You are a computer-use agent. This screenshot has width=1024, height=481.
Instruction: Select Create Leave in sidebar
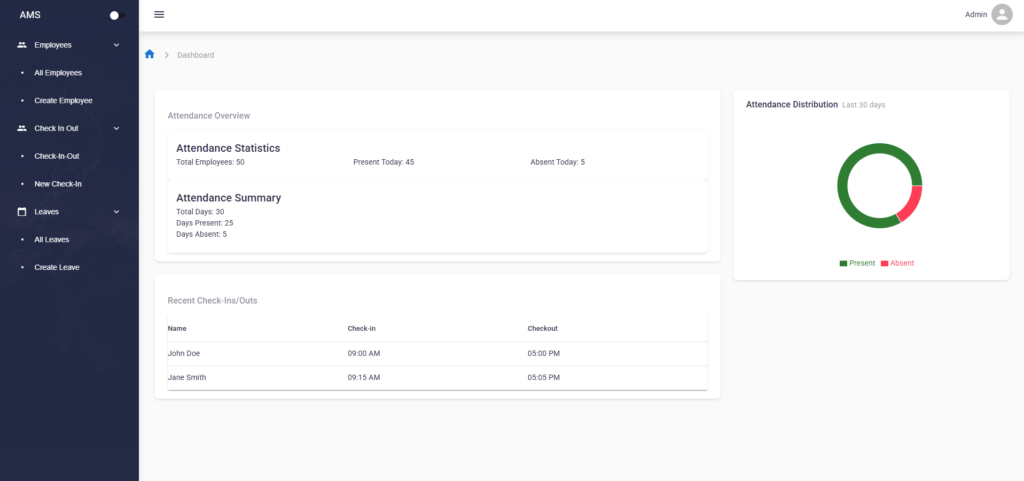tap(57, 267)
